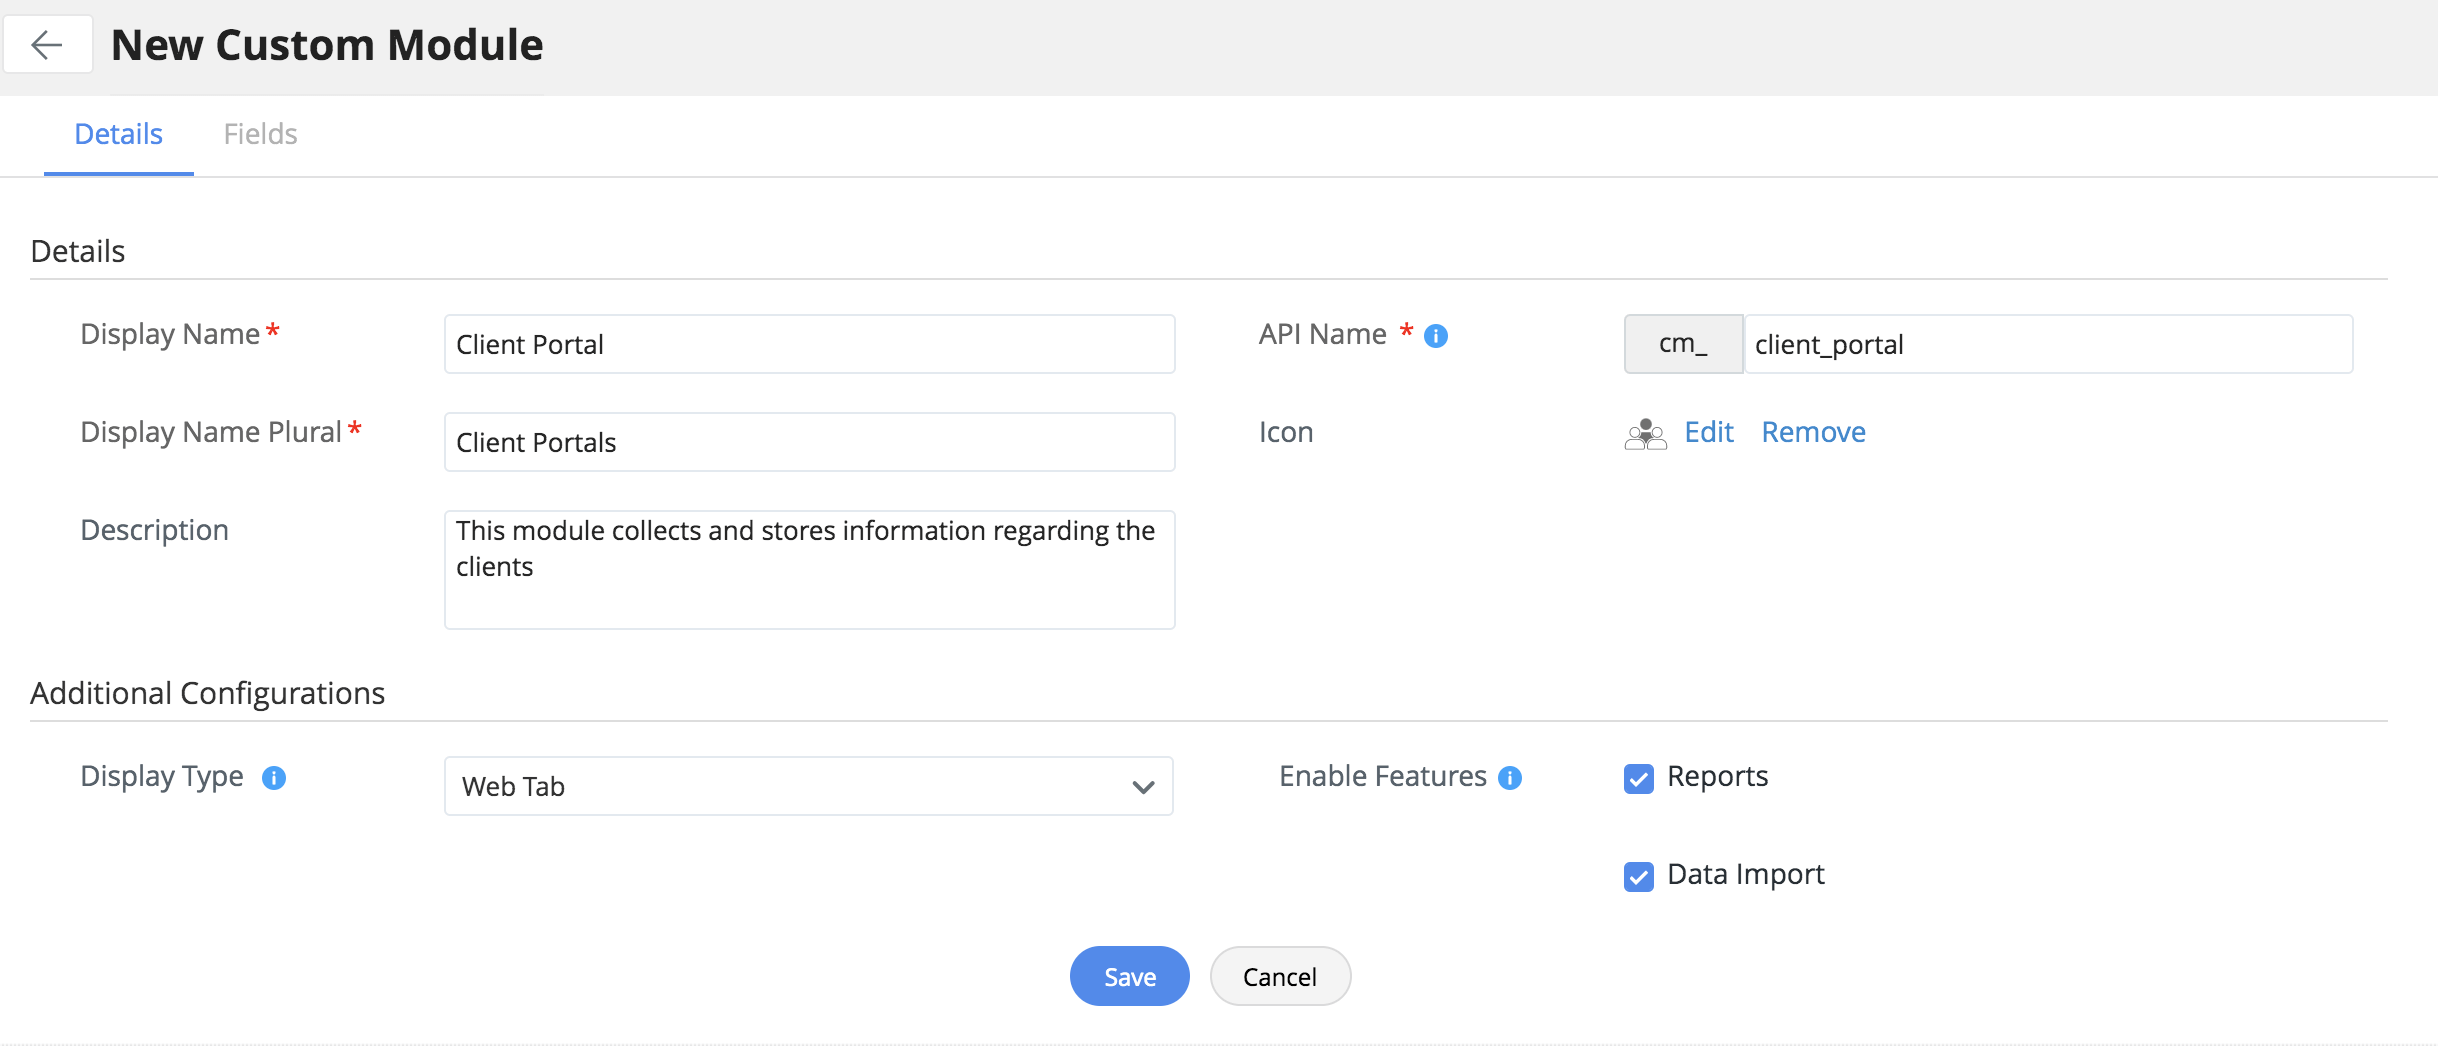Screen dimensions: 2438x1048
Task: Click the Display Type info icon
Action: click(x=274, y=778)
